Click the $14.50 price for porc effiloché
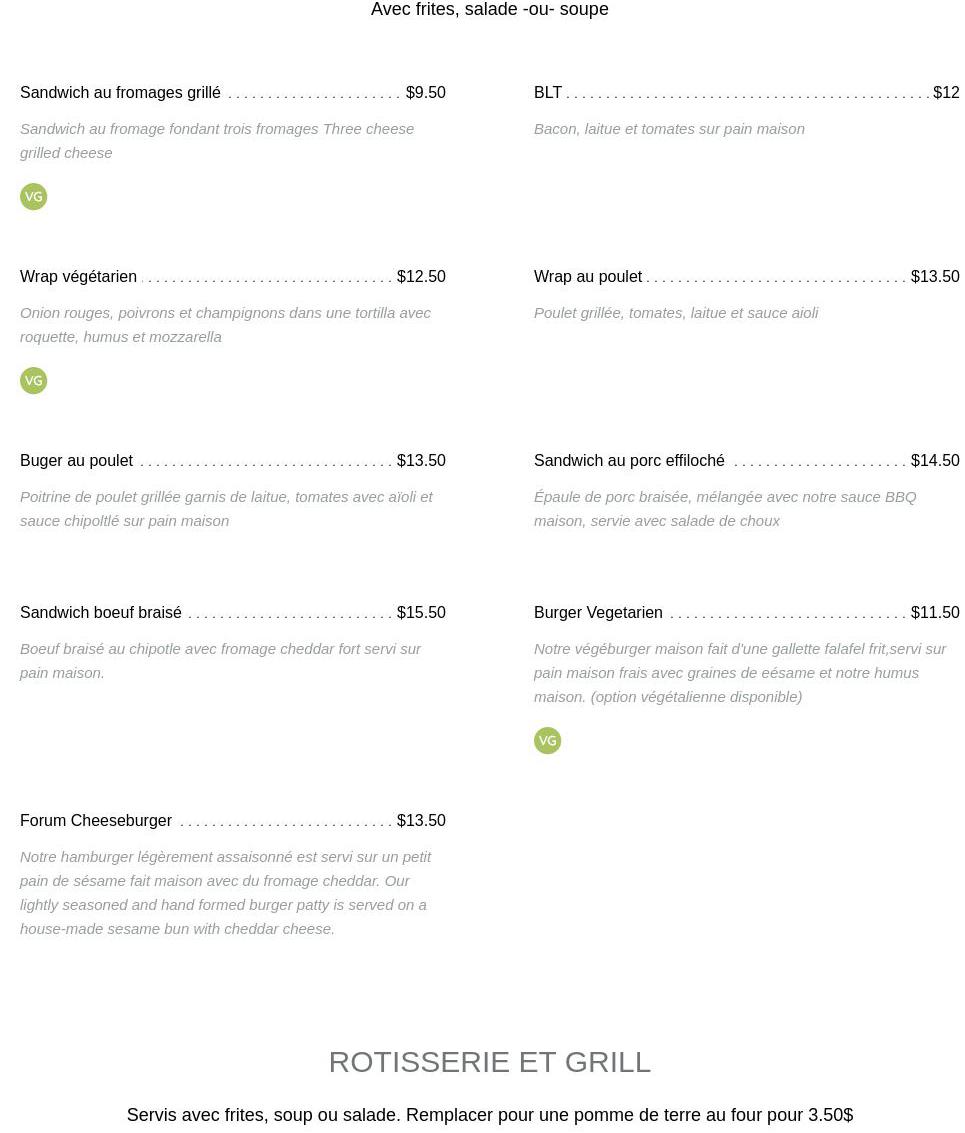Screen dimensions: 965x1133 (x=935, y=461)
